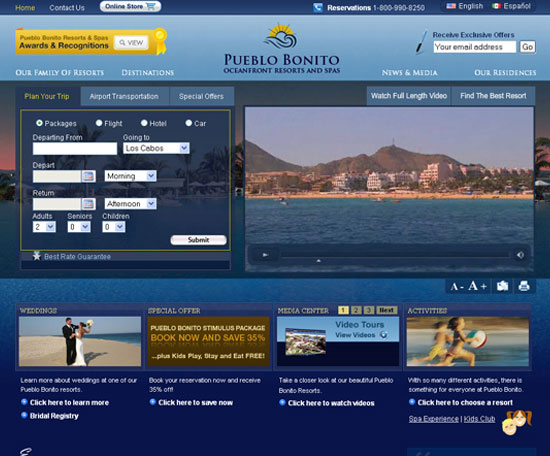Open the Bridal Registry link
This screenshot has height=456, width=550.
click(54, 416)
